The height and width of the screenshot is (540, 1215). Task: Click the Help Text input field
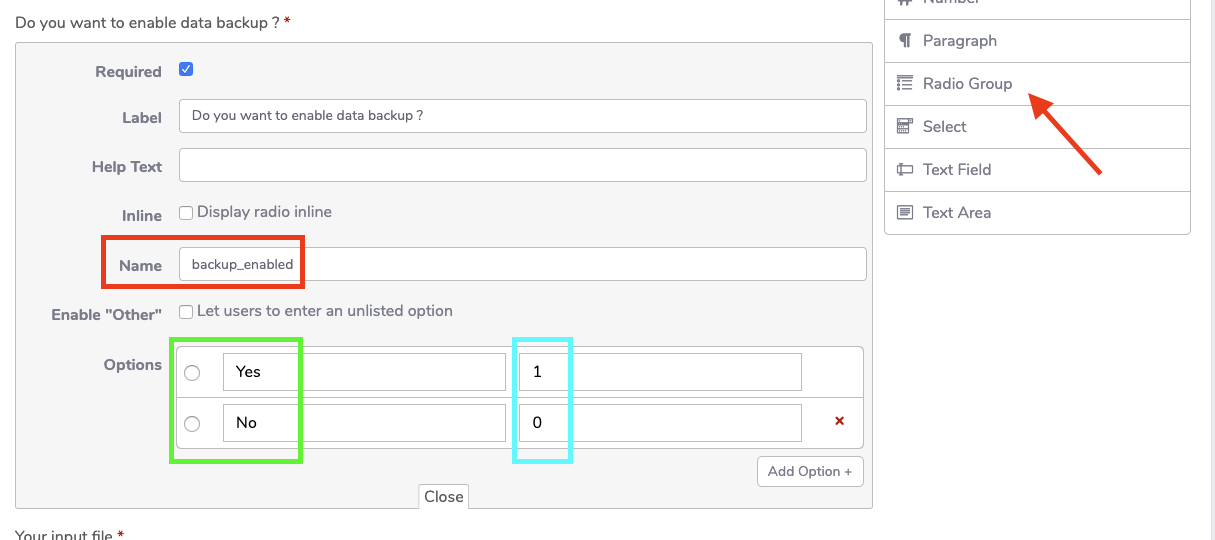(x=522, y=166)
